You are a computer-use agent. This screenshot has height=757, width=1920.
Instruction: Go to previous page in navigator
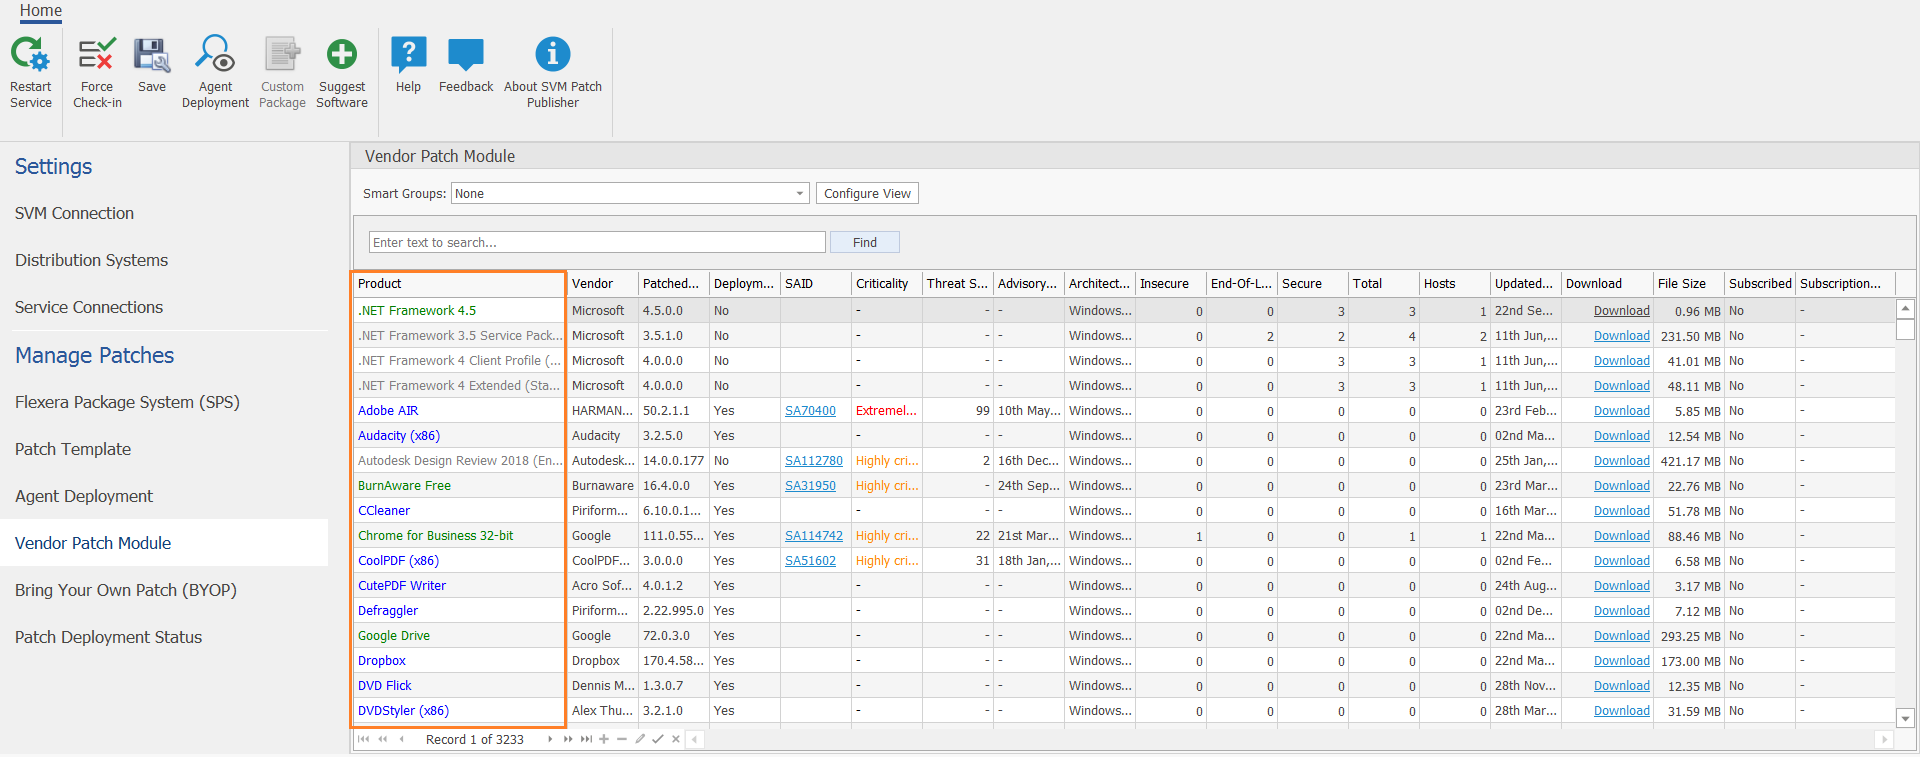(x=382, y=739)
